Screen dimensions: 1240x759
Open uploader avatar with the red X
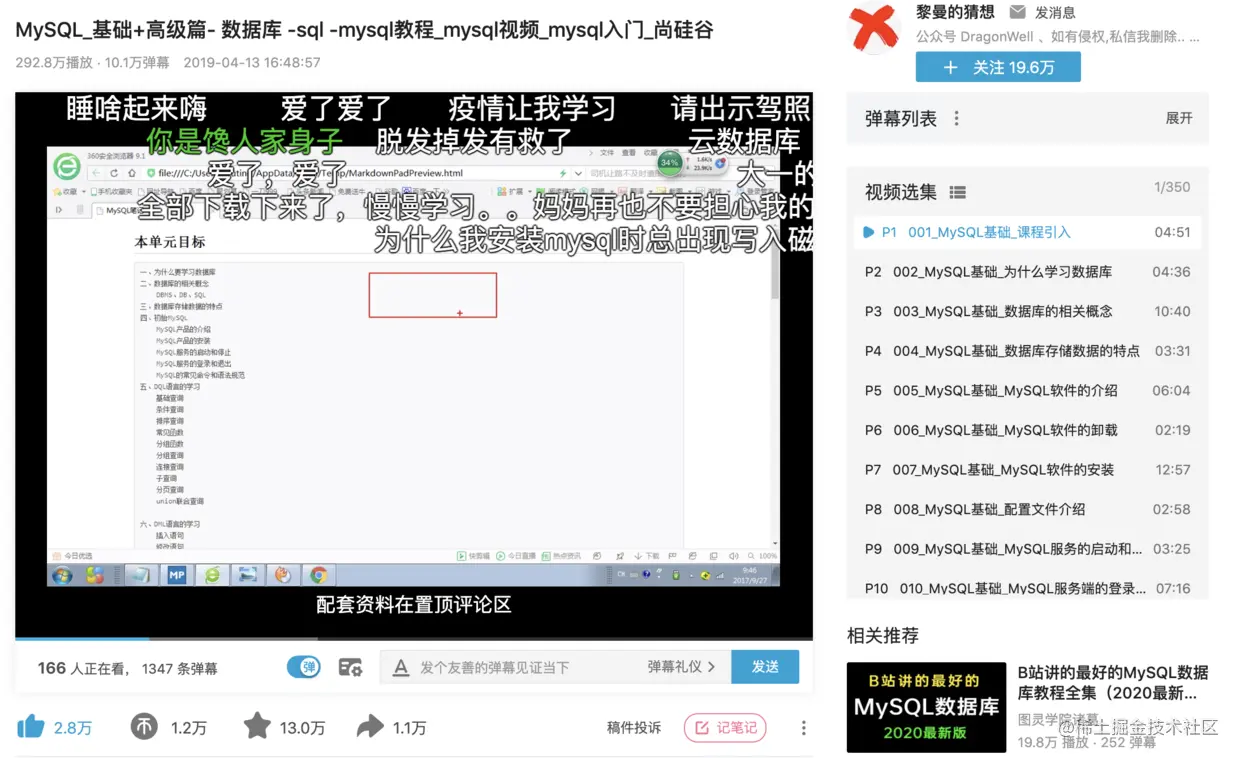873,27
